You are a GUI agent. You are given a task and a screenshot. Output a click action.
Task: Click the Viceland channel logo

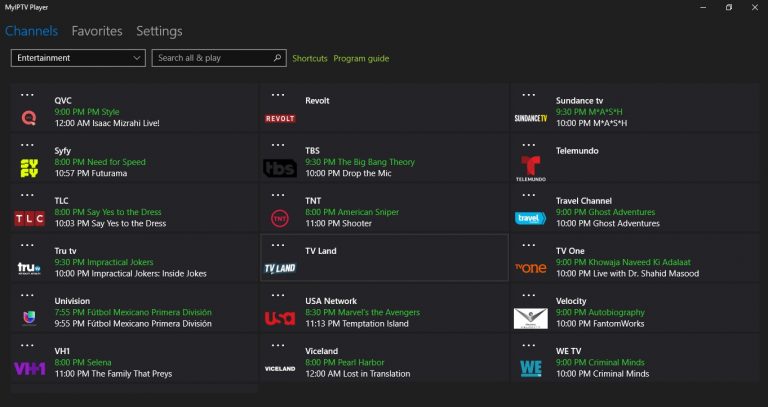point(280,368)
